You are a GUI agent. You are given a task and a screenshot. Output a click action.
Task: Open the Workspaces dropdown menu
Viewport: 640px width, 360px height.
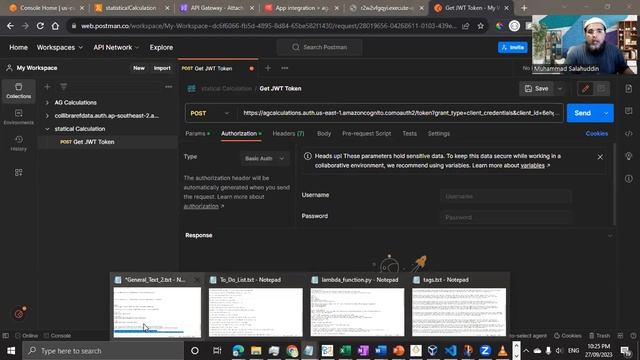(60, 47)
